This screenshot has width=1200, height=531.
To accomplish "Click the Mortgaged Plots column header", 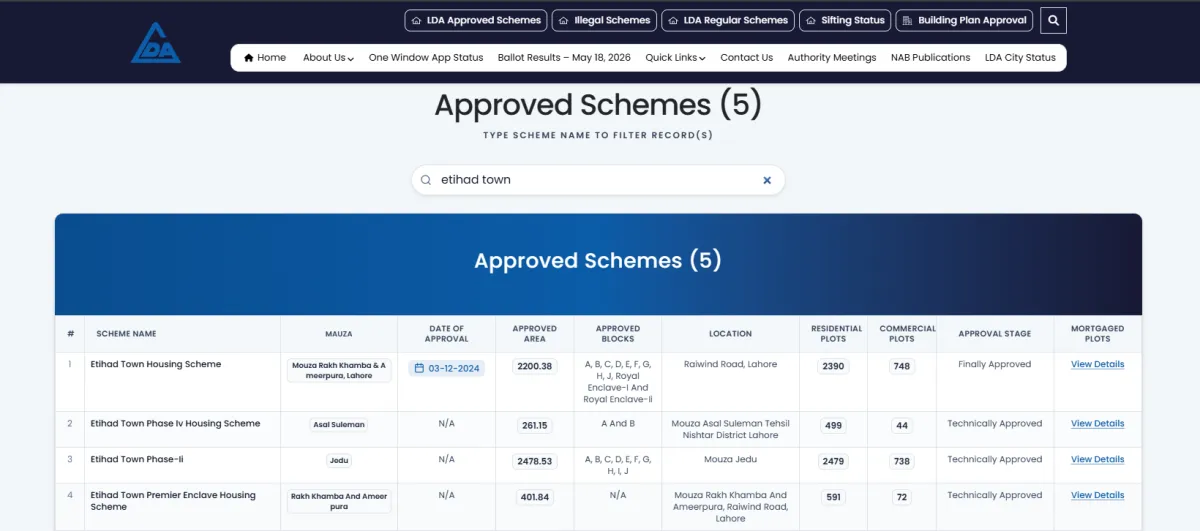I will (x=1097, y=334).
